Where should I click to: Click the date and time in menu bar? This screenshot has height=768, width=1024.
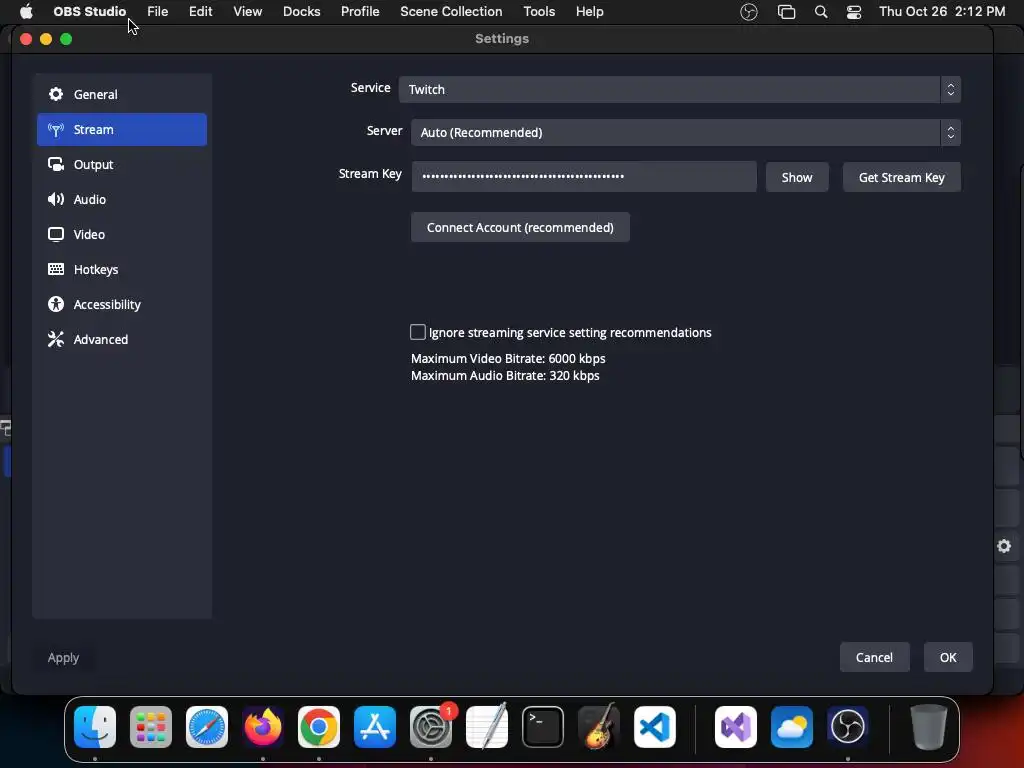(942, 11)
